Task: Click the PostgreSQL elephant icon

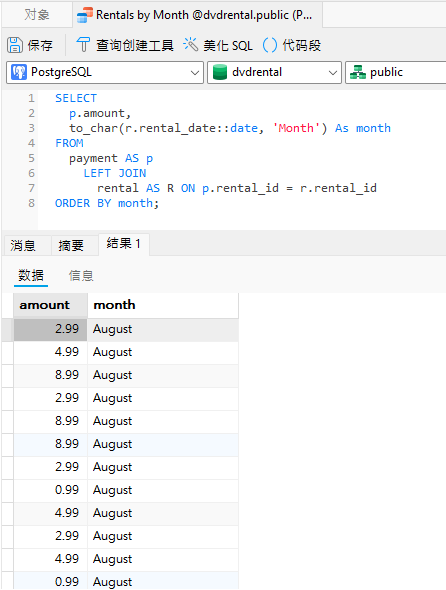Action: click(19, 72)
